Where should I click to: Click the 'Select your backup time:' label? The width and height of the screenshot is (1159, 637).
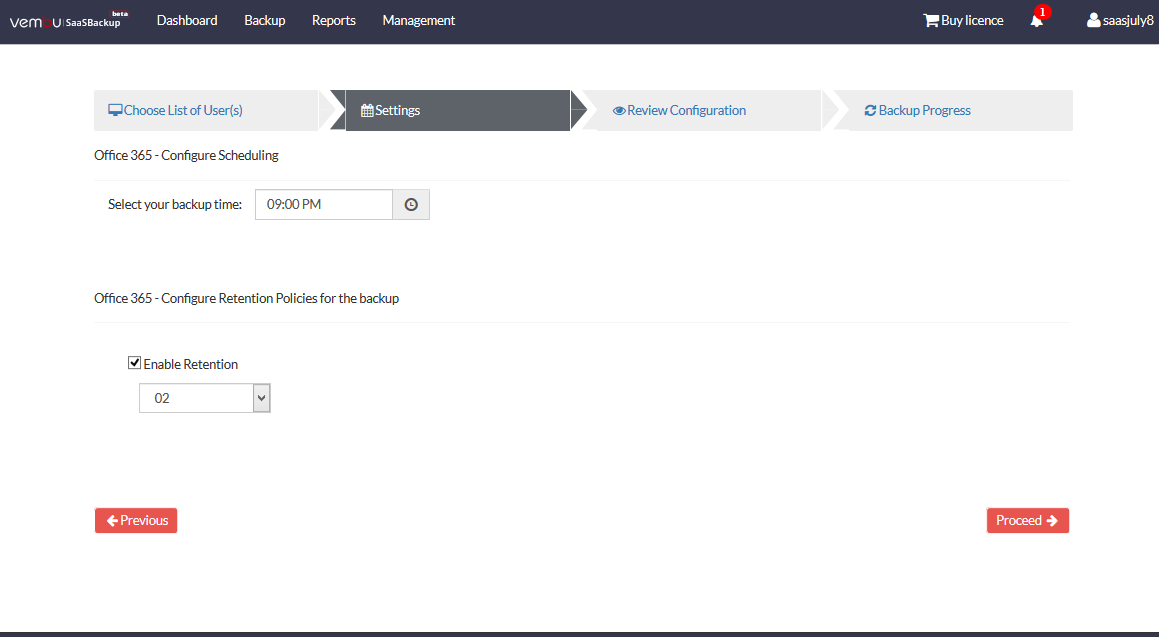[175, 205]
